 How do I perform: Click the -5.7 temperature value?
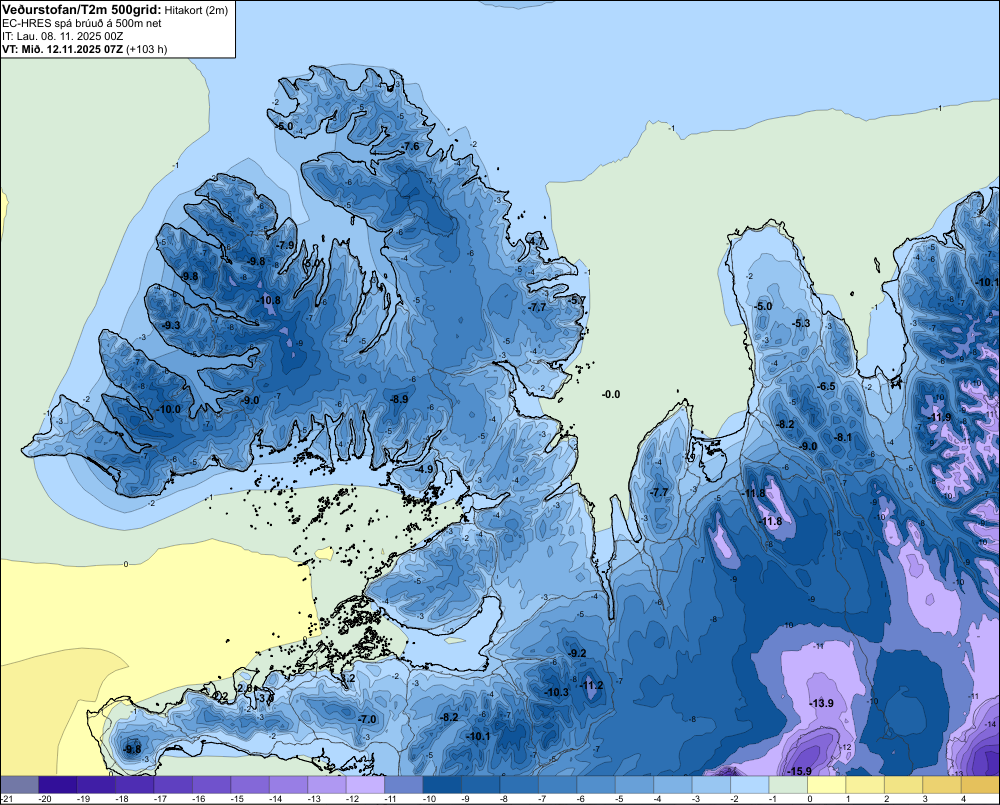tap(577, 300)
